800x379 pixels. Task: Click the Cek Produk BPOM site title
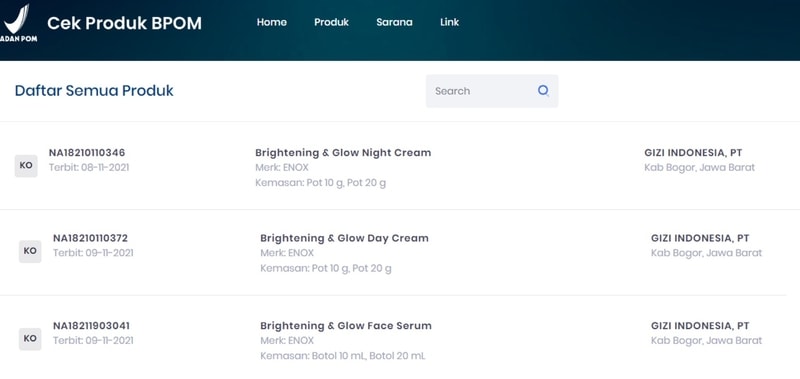click(x=124, y=23)
